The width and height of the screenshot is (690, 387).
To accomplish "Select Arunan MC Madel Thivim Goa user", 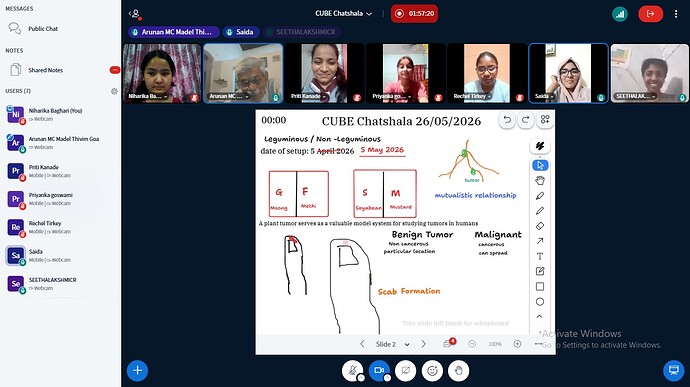I will coord(61,143).
